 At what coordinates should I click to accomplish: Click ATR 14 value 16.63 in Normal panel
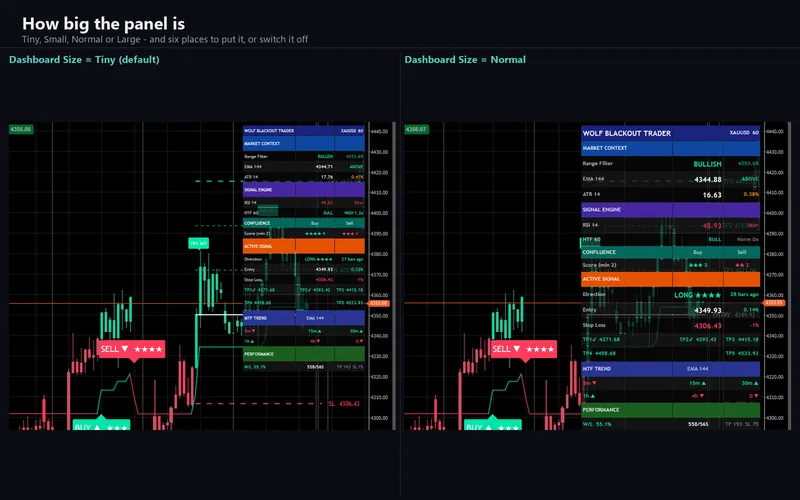point(712,195)
